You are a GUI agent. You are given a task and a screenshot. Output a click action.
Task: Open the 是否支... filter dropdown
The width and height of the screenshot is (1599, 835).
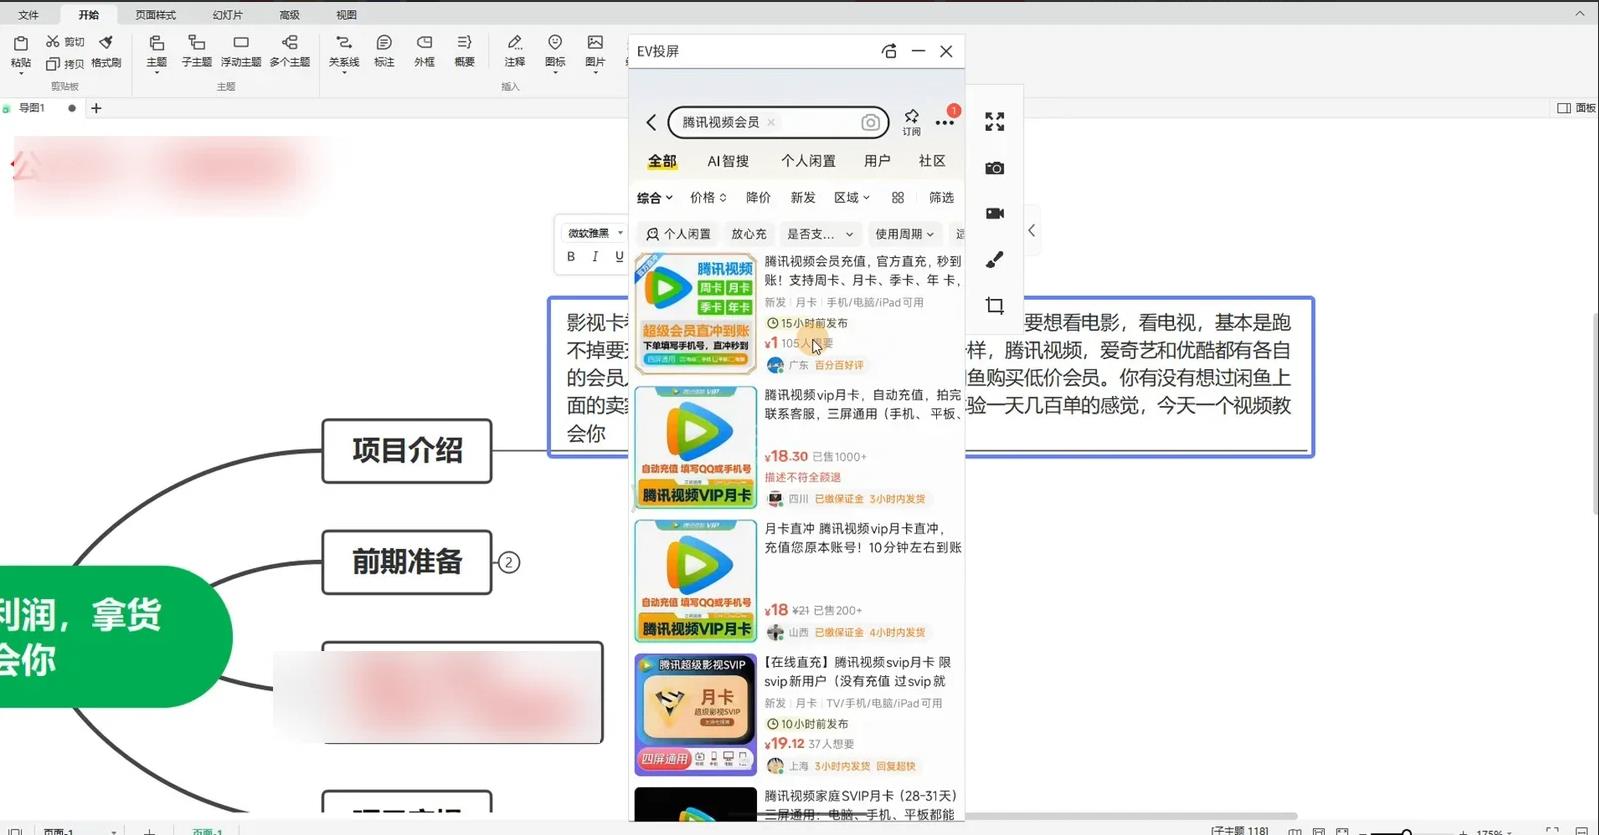click(x=820, y=234)
